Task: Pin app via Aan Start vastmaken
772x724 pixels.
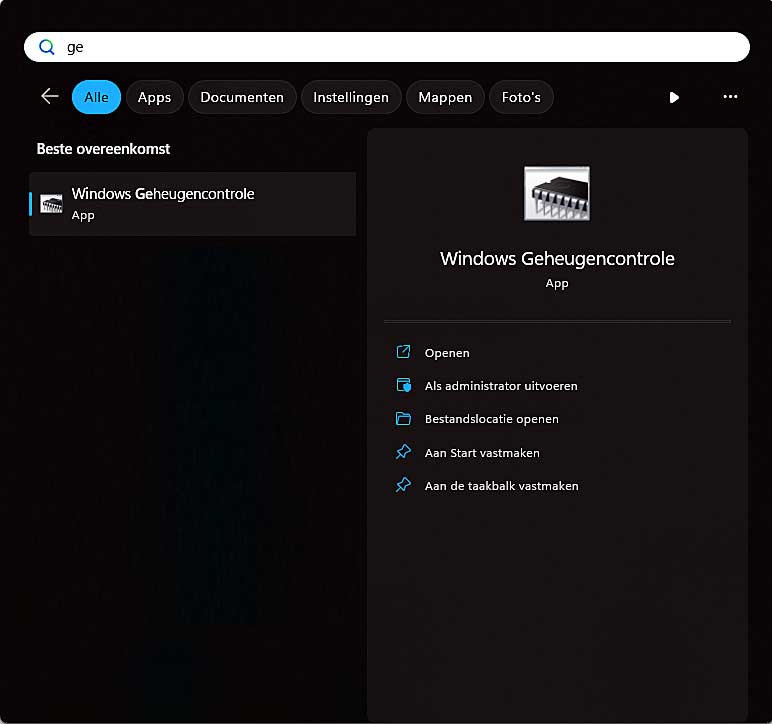Action: coord(481,453)
